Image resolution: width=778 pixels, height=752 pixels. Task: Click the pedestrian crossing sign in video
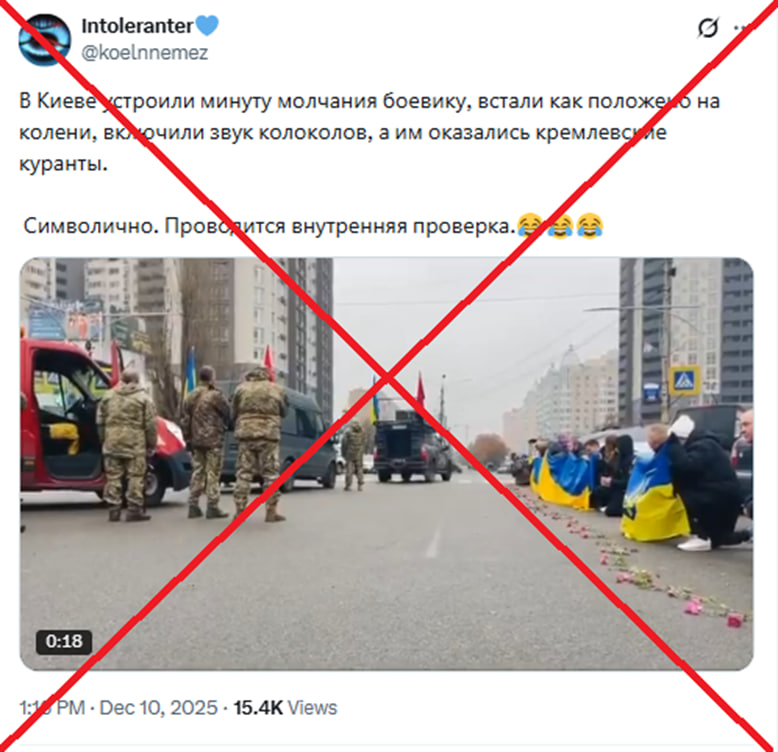684,380
